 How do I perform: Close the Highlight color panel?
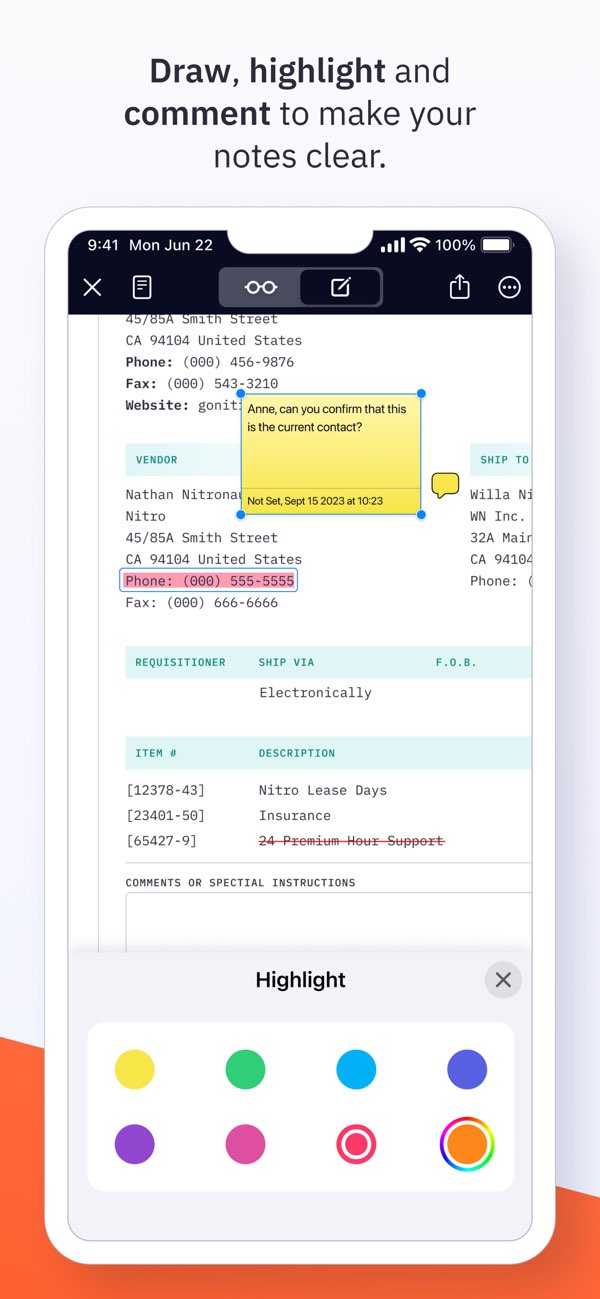coord(503,980)
